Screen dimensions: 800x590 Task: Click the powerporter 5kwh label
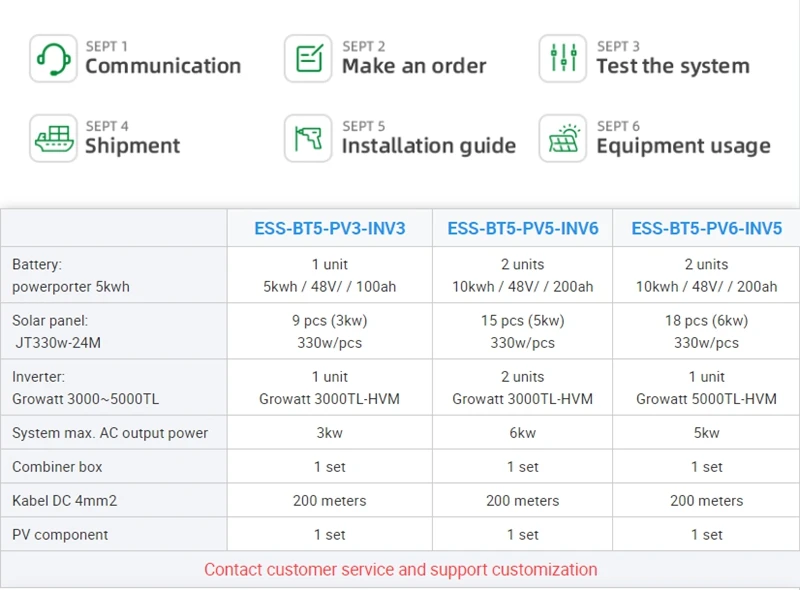[70, 287]
